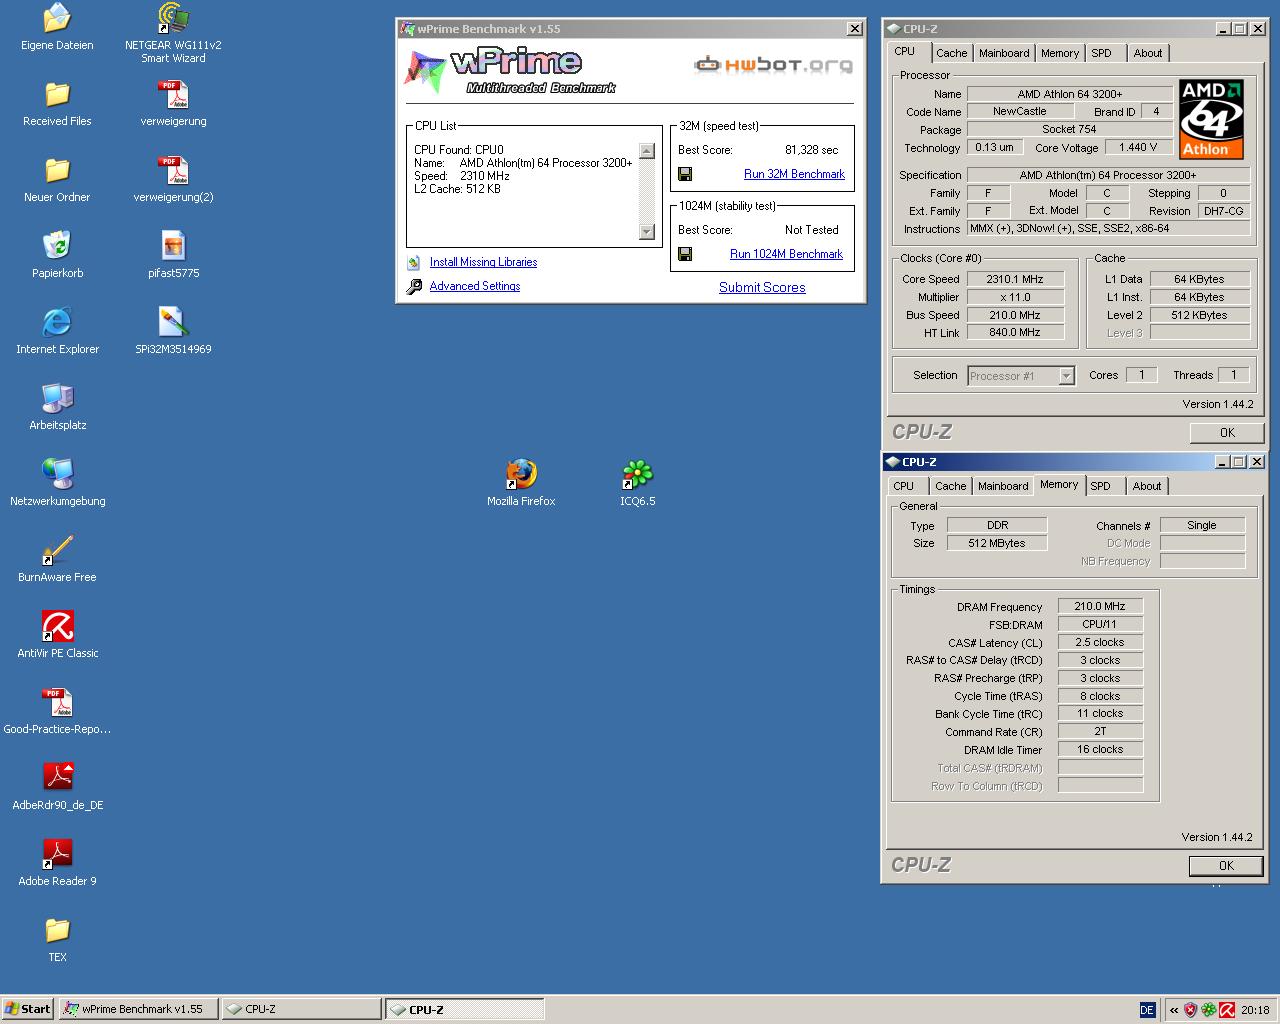This screenshot has width=1280, height=1024.
Task: Open the Mainboard tab in lower CPU-Z
Action: [1003, 486]
